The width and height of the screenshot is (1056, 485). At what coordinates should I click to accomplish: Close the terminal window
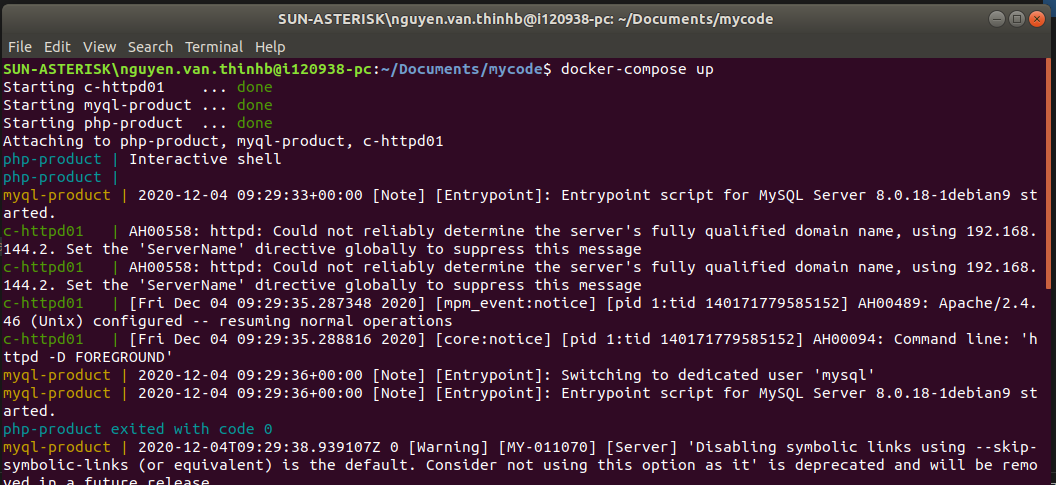pyautogui.click(x=1037, y=19)
